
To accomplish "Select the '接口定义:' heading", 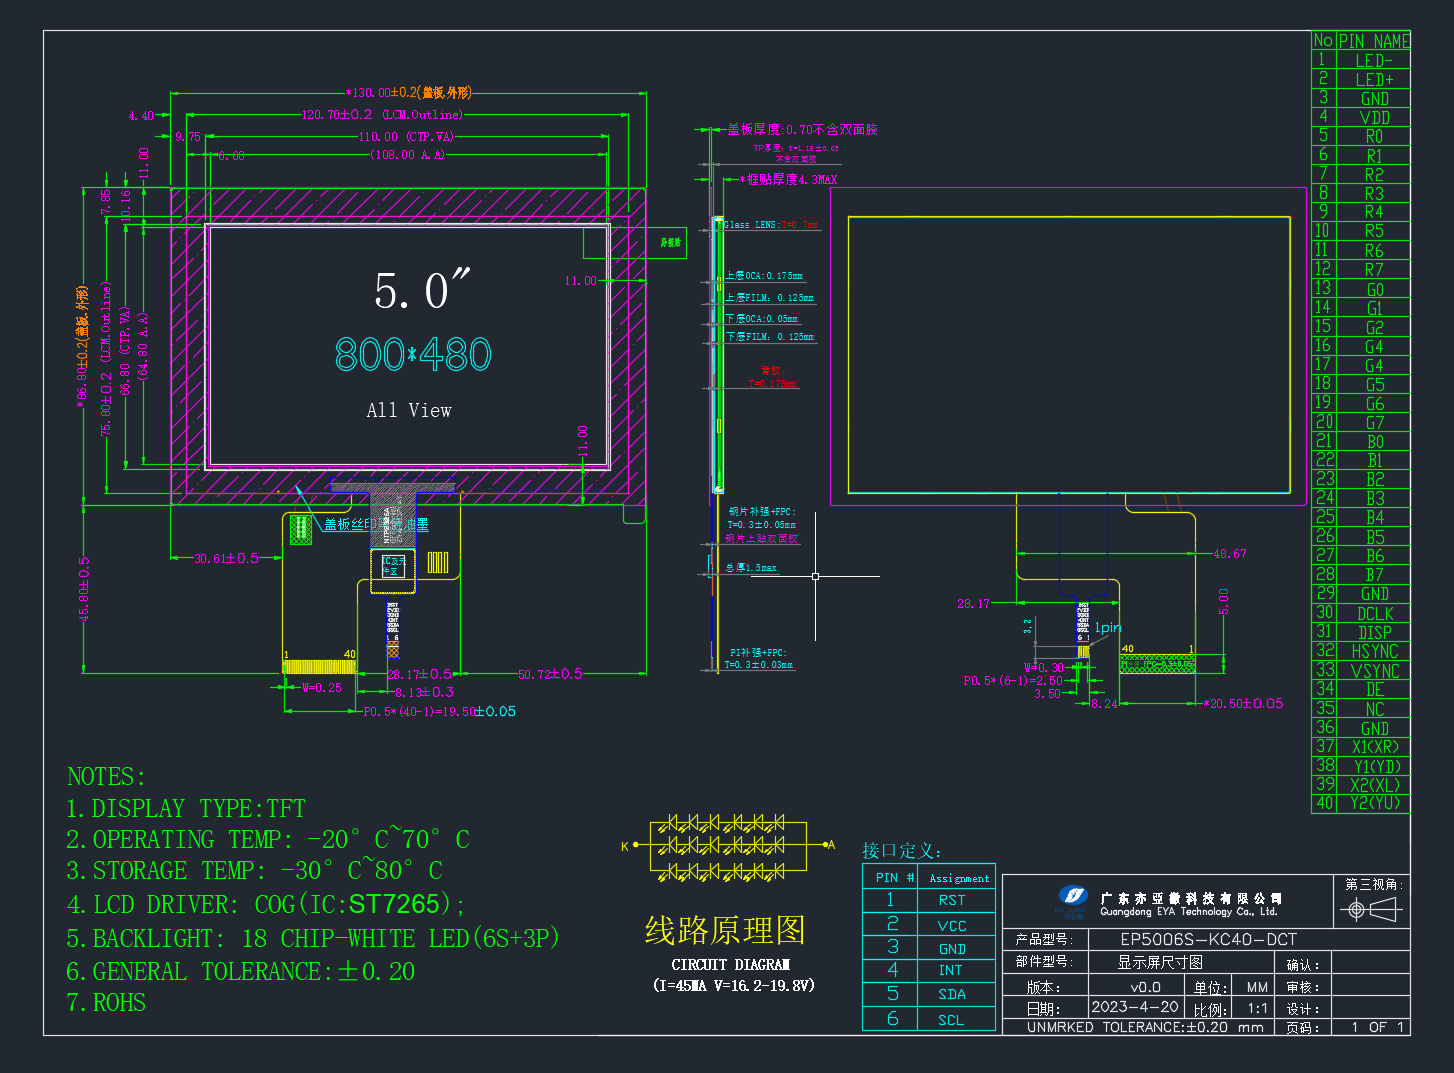I will click(x=903, y=851).
